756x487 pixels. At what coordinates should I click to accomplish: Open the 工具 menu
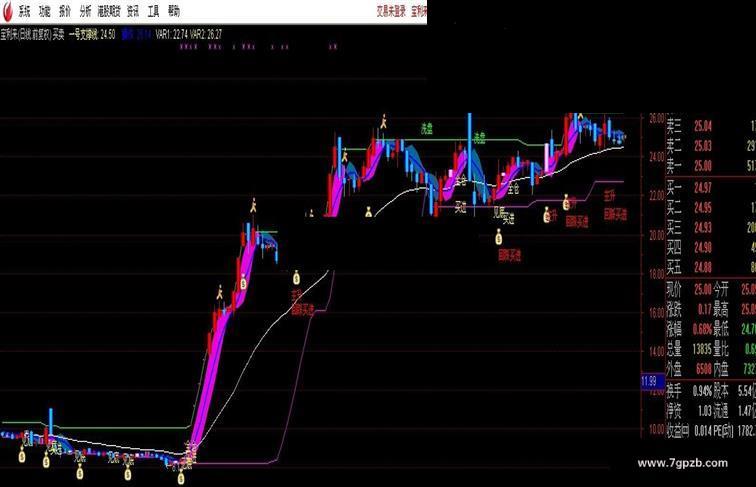tap(153, 11)
